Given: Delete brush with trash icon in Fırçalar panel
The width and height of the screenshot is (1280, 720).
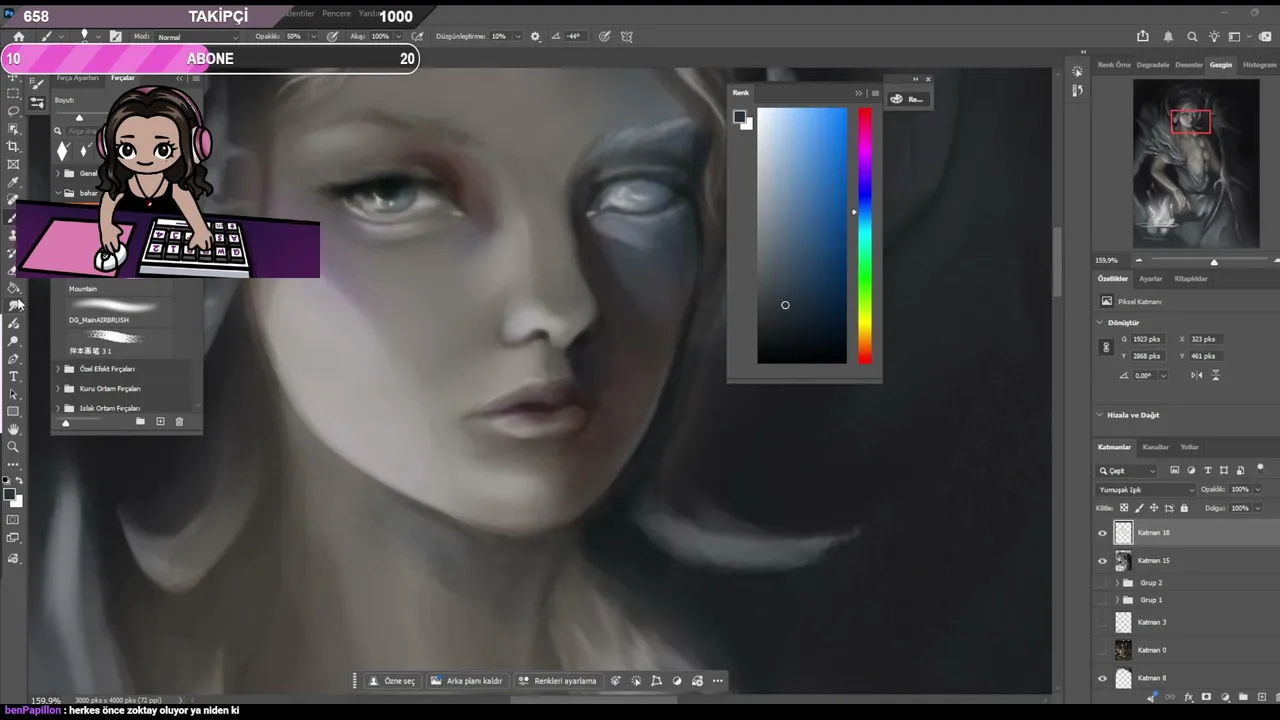Looking at the screenshot, I should [180, 422].
